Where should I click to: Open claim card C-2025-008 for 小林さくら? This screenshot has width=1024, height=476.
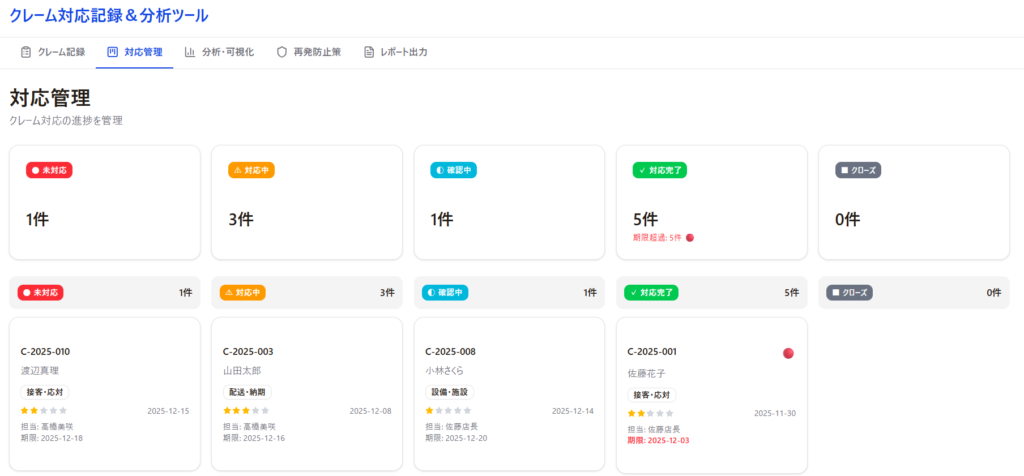pyautogui.click(x=509, y=394)
